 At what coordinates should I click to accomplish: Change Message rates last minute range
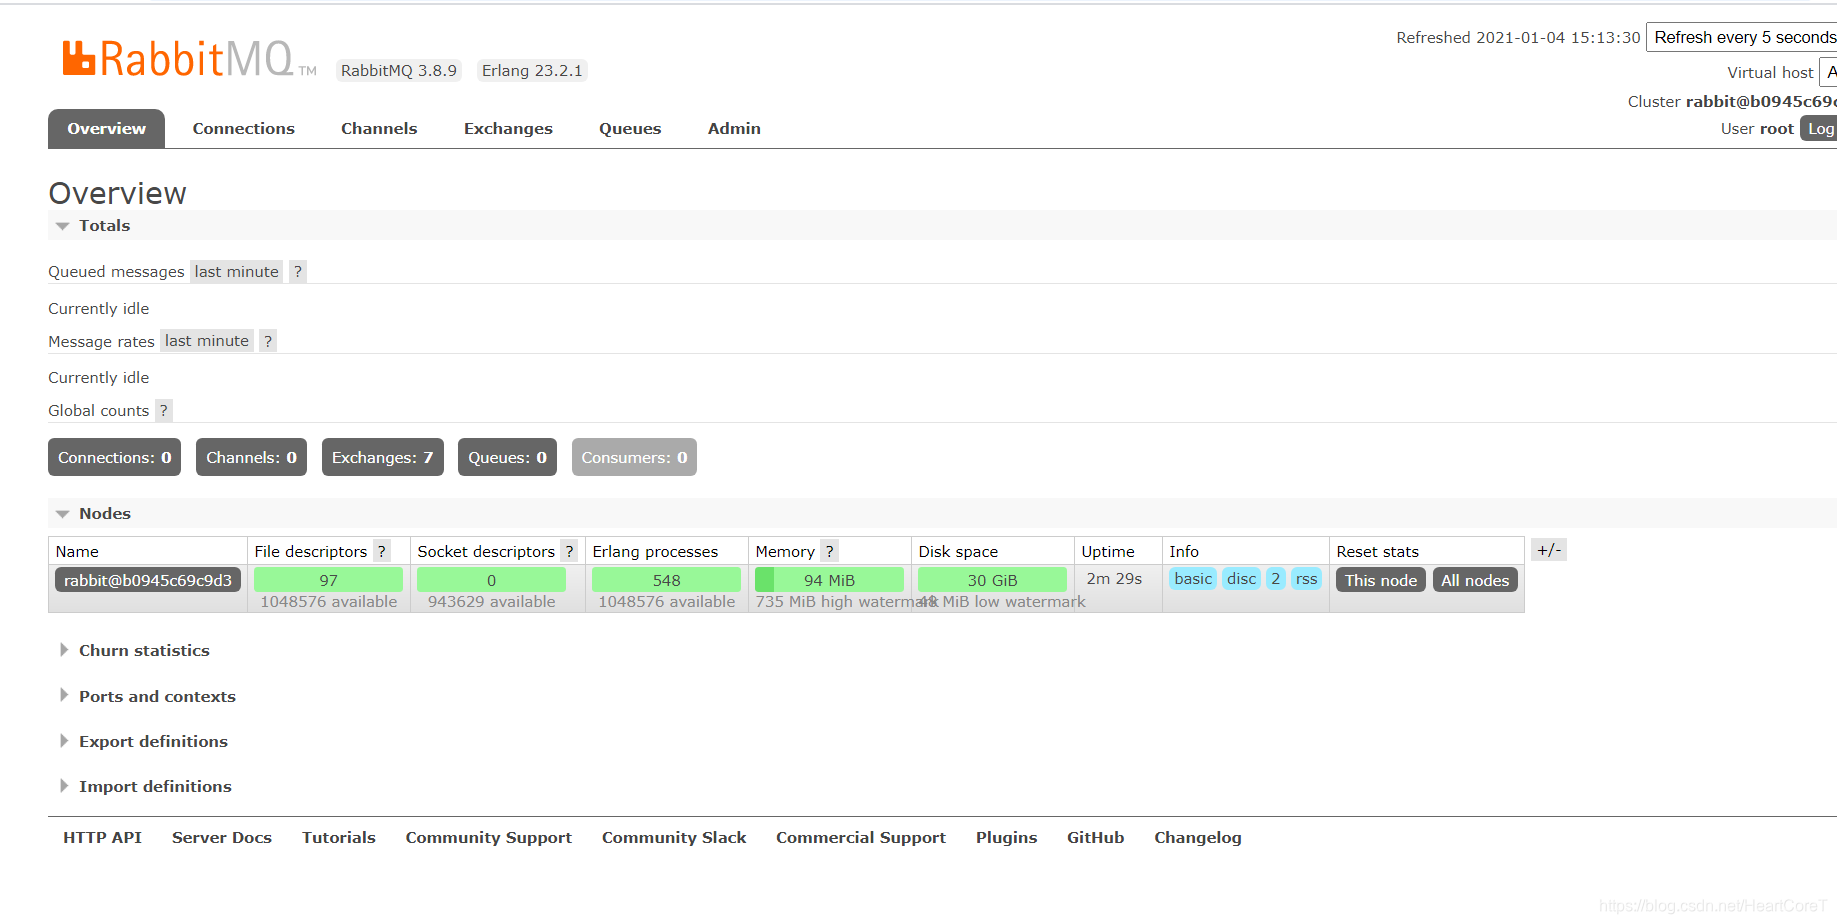[206, 341]
